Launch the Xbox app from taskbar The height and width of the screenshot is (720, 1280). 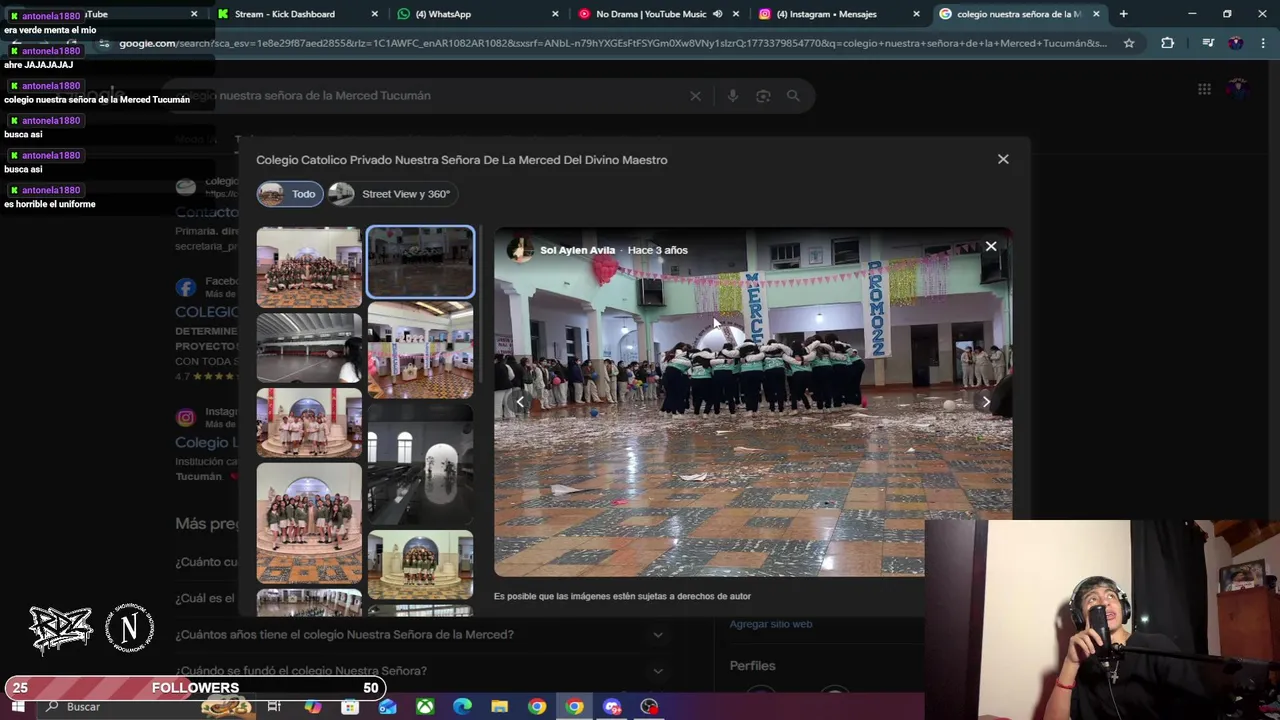[425, 707]
